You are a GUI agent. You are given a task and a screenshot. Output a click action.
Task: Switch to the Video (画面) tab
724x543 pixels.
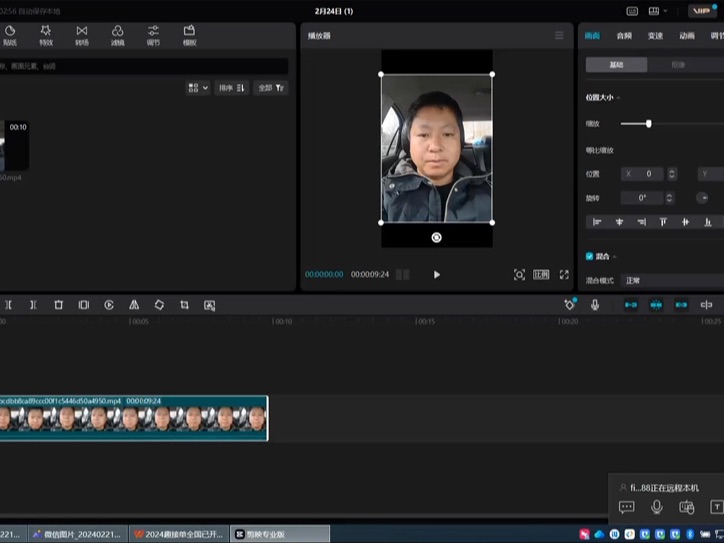pos(592,36)
